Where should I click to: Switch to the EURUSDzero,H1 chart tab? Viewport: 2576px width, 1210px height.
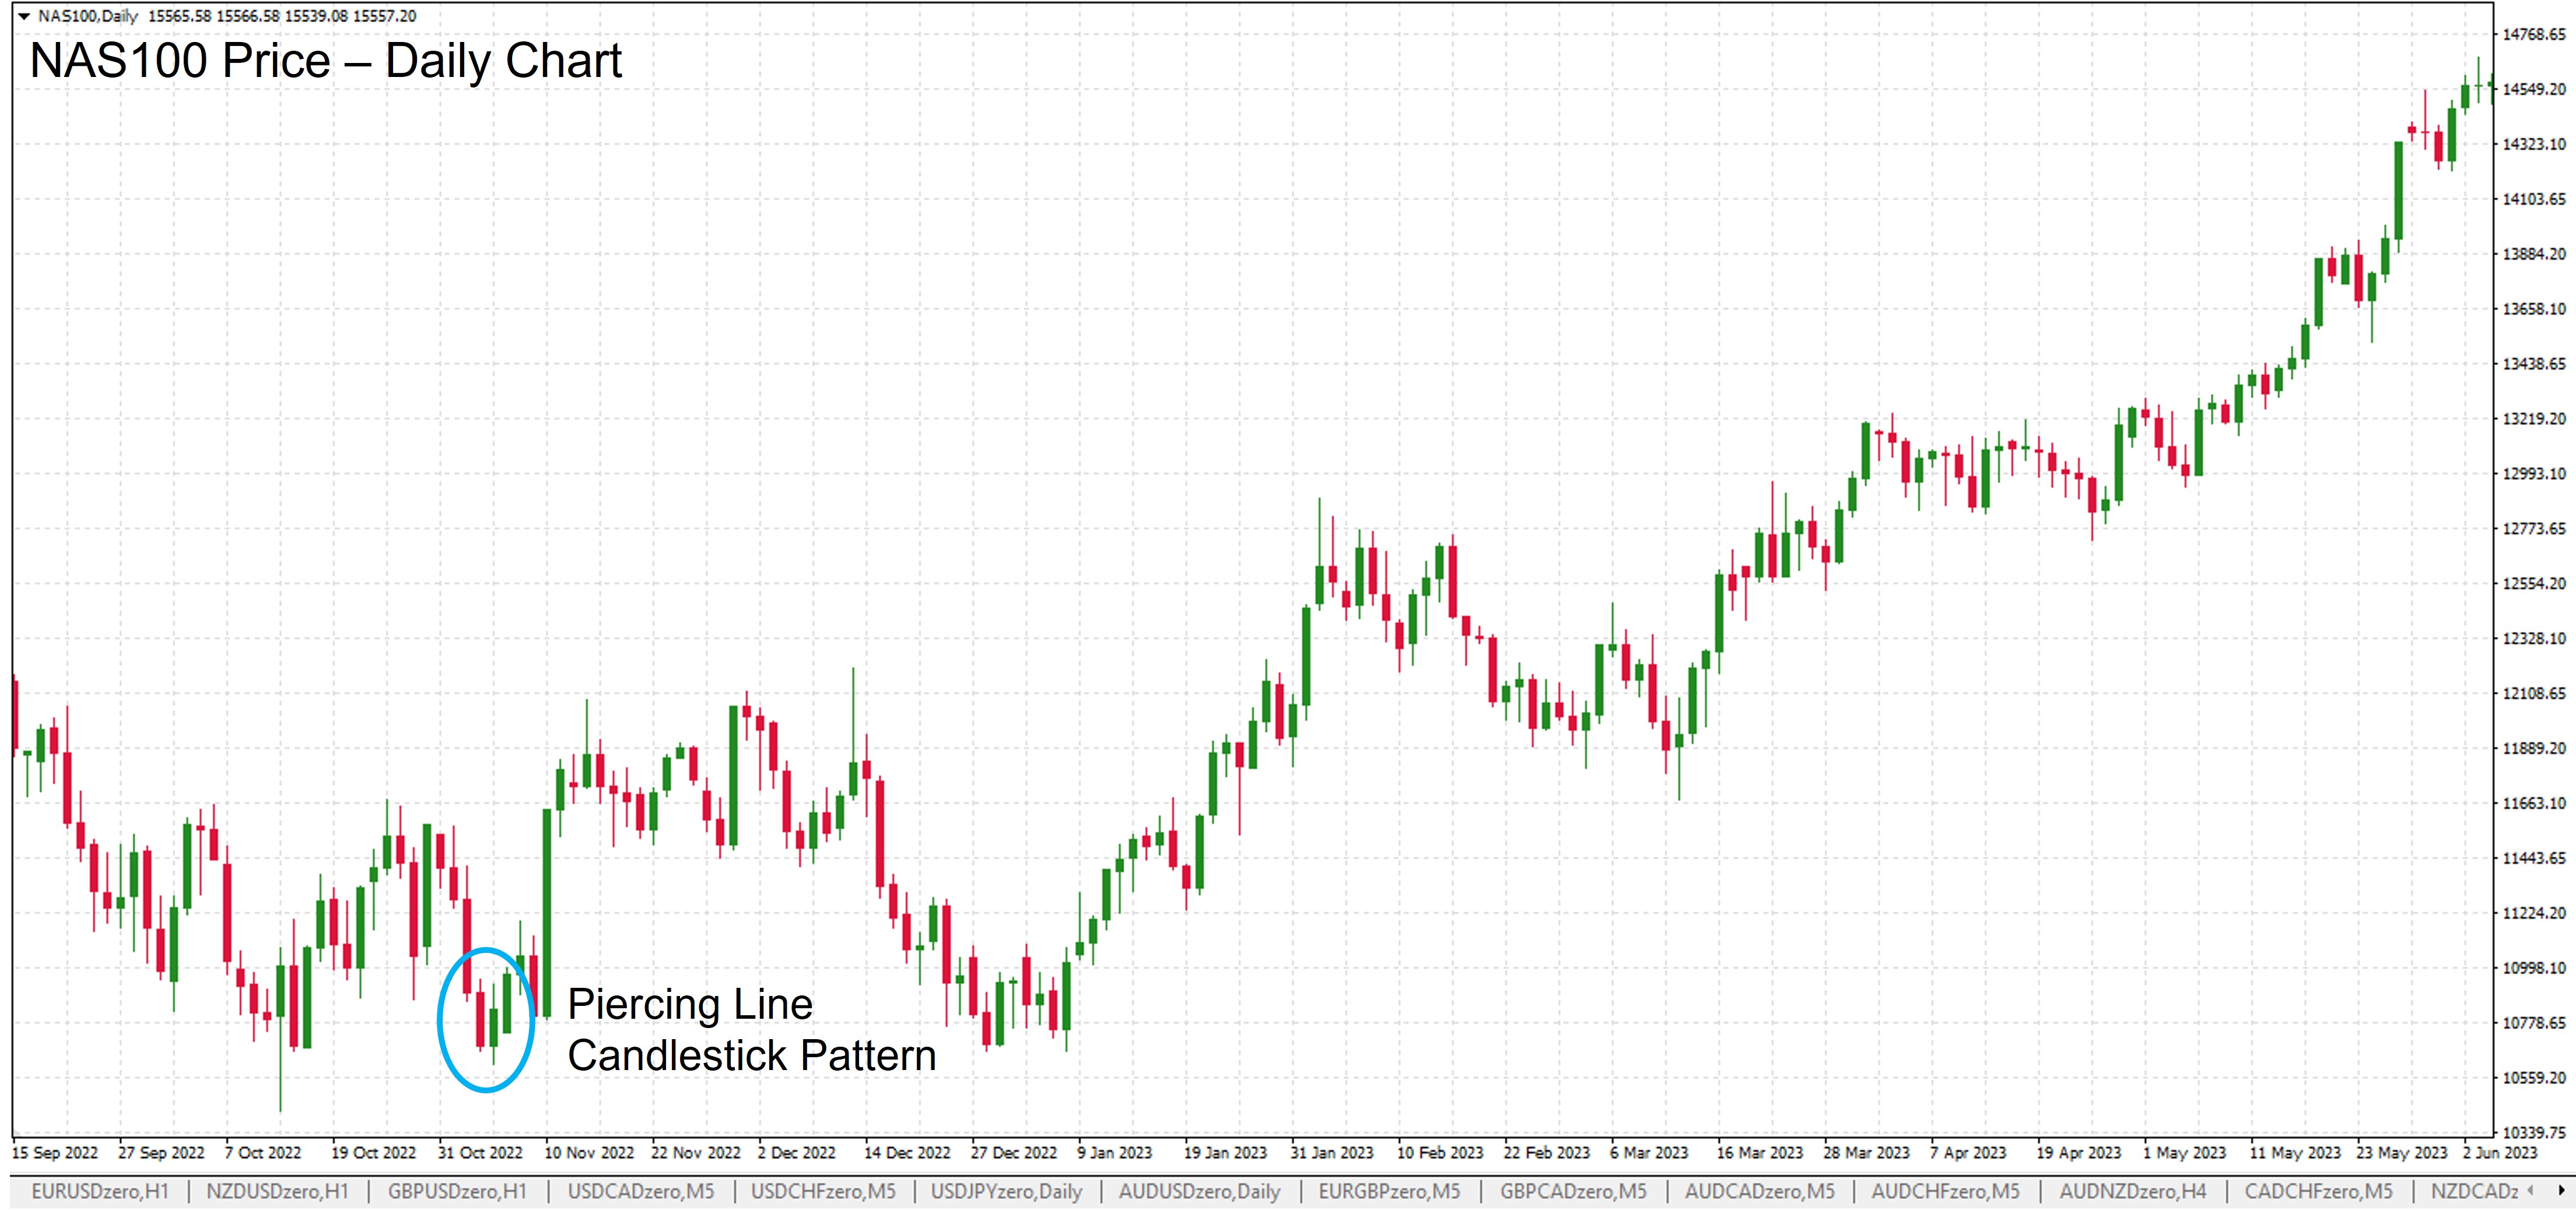[x=100, y=1191]
